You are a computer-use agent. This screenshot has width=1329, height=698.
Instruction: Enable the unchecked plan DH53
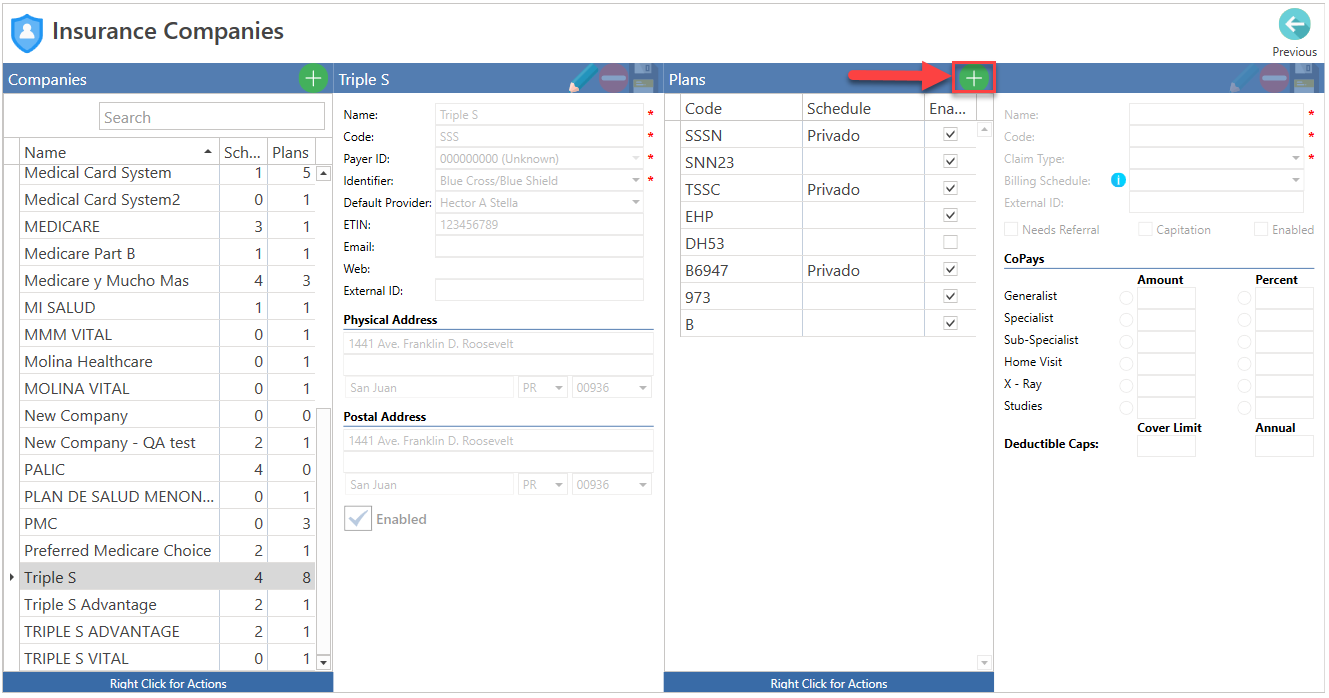(x=951, y=242)
